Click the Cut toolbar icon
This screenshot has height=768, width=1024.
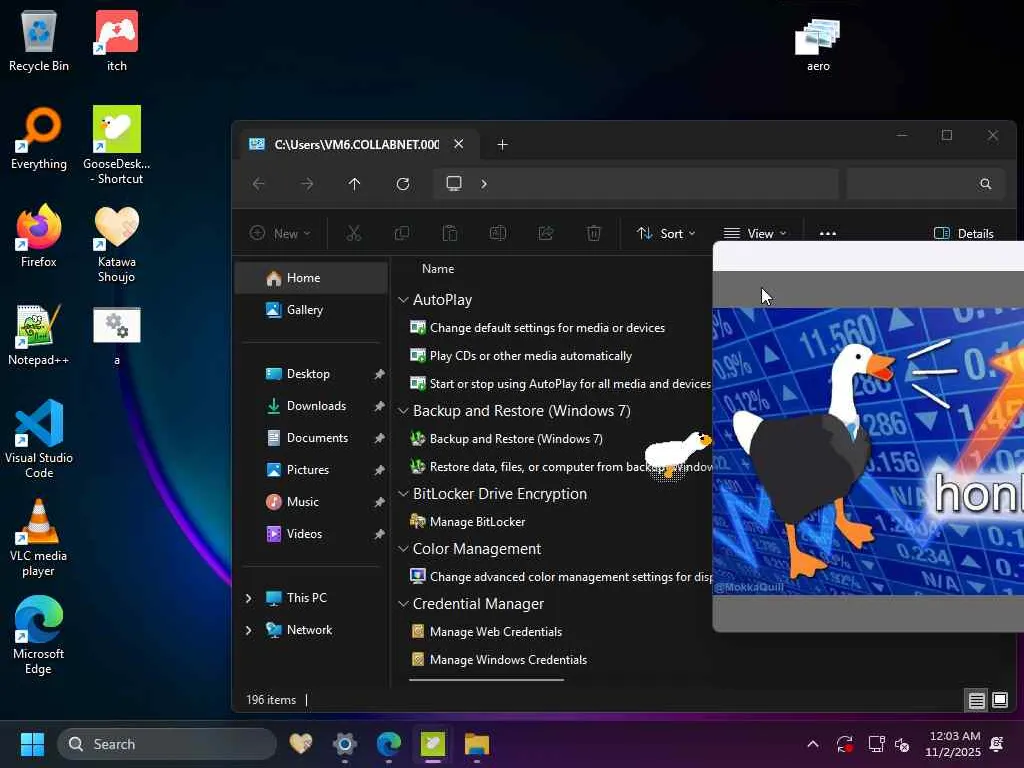(x=353, y=233)
